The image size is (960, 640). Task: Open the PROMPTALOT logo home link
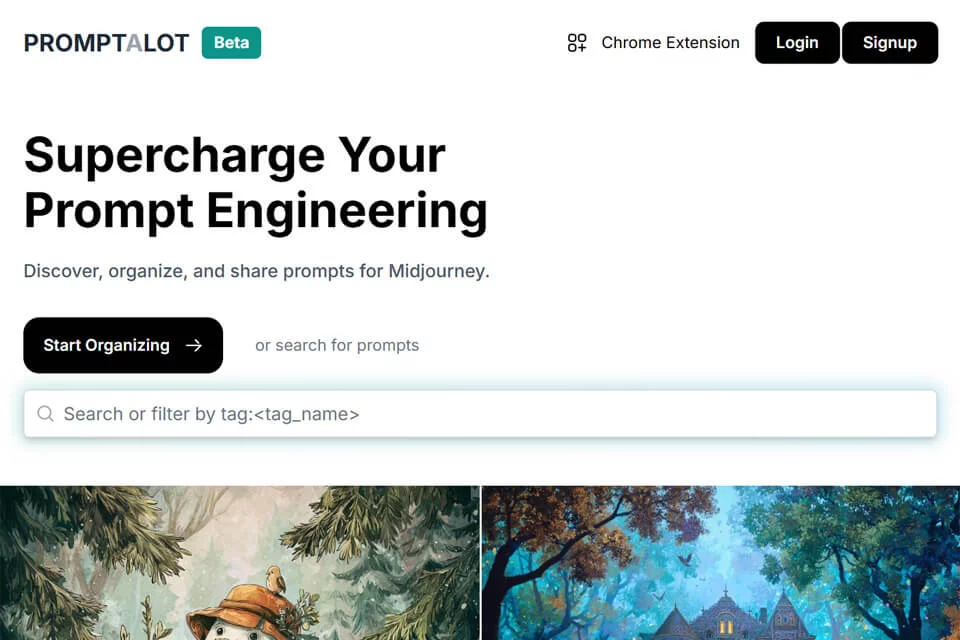[x=107, y=43]
